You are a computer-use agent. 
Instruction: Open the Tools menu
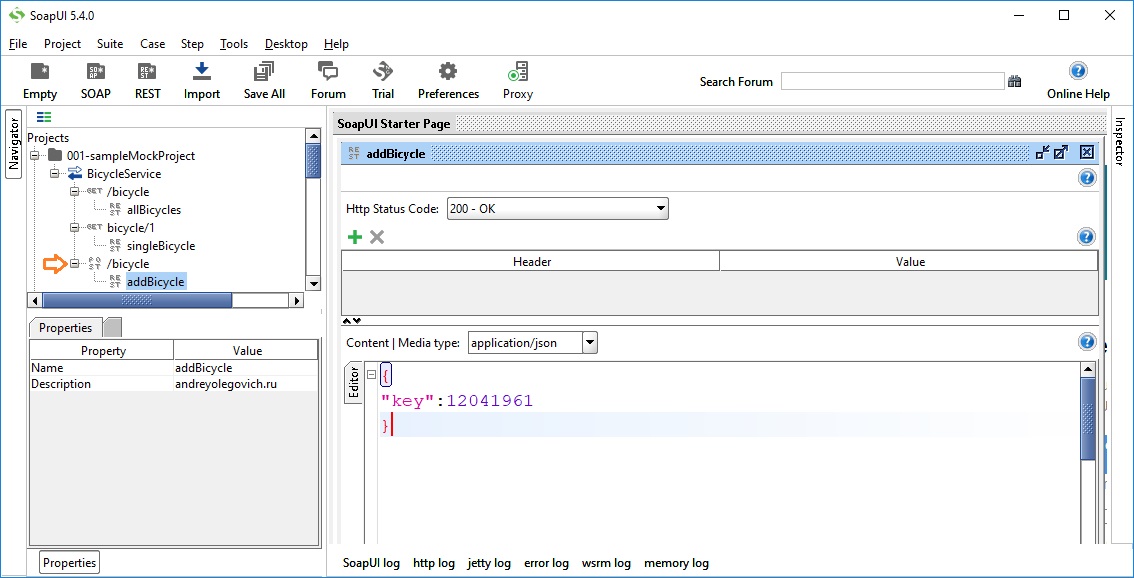(234, 44)
